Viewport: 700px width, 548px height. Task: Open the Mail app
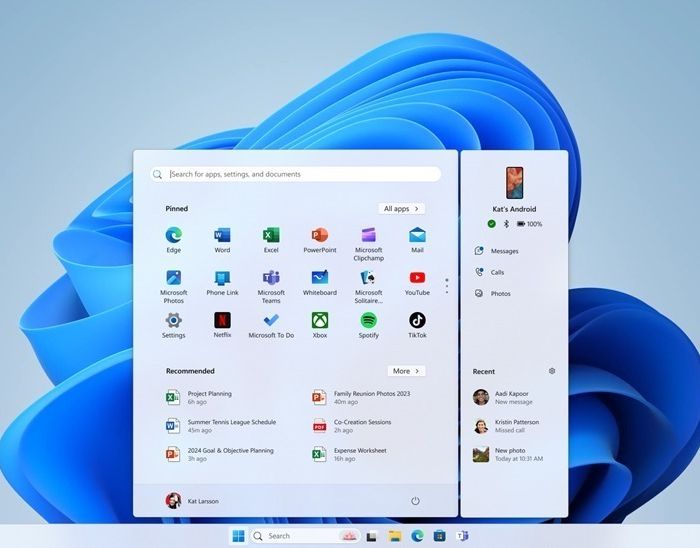click(x=417, y=240)
